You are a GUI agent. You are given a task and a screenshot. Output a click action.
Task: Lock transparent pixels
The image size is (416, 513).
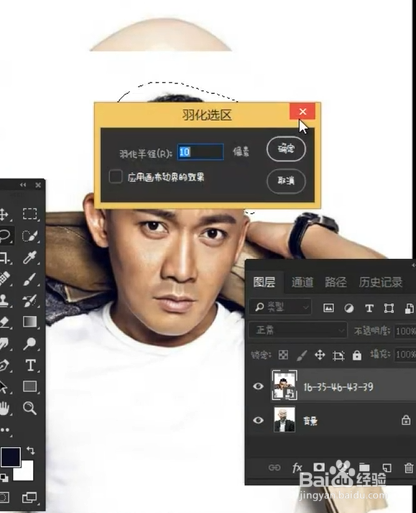[283, 355]
